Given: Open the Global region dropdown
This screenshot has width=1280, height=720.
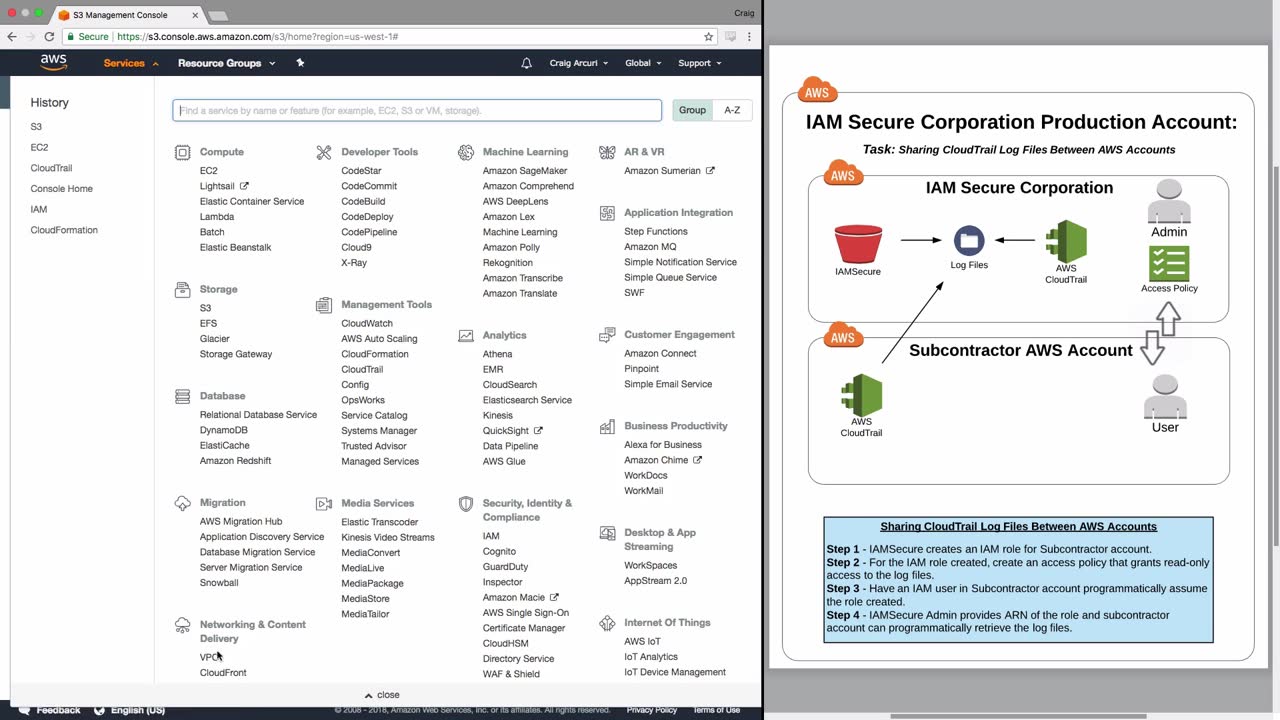Looking at the screenshot, I should (x=643, y=63).
